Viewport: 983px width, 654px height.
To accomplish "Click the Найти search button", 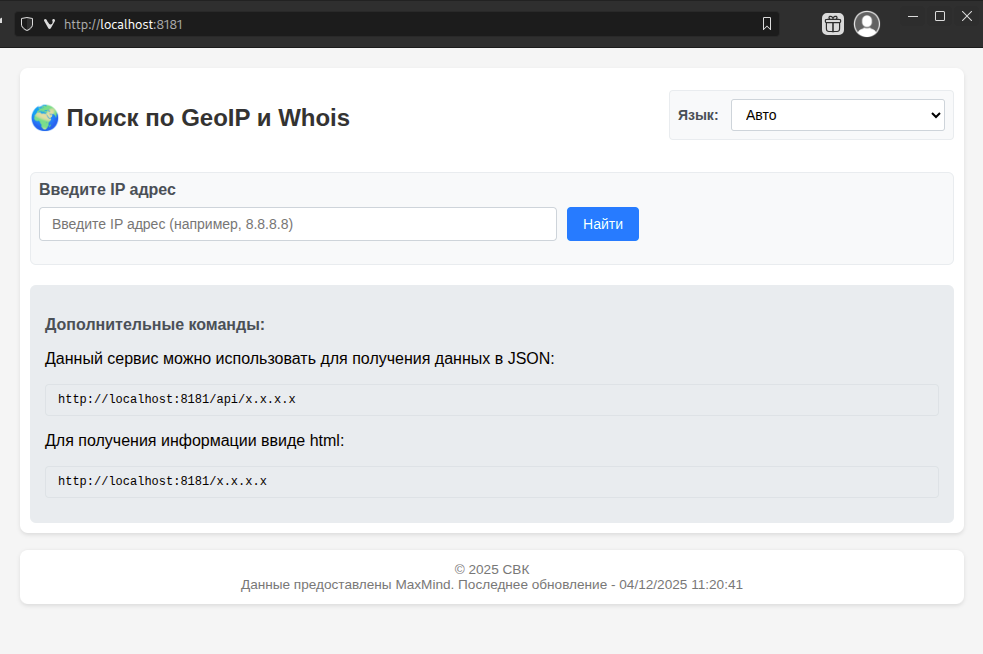I will coord(602,223).
